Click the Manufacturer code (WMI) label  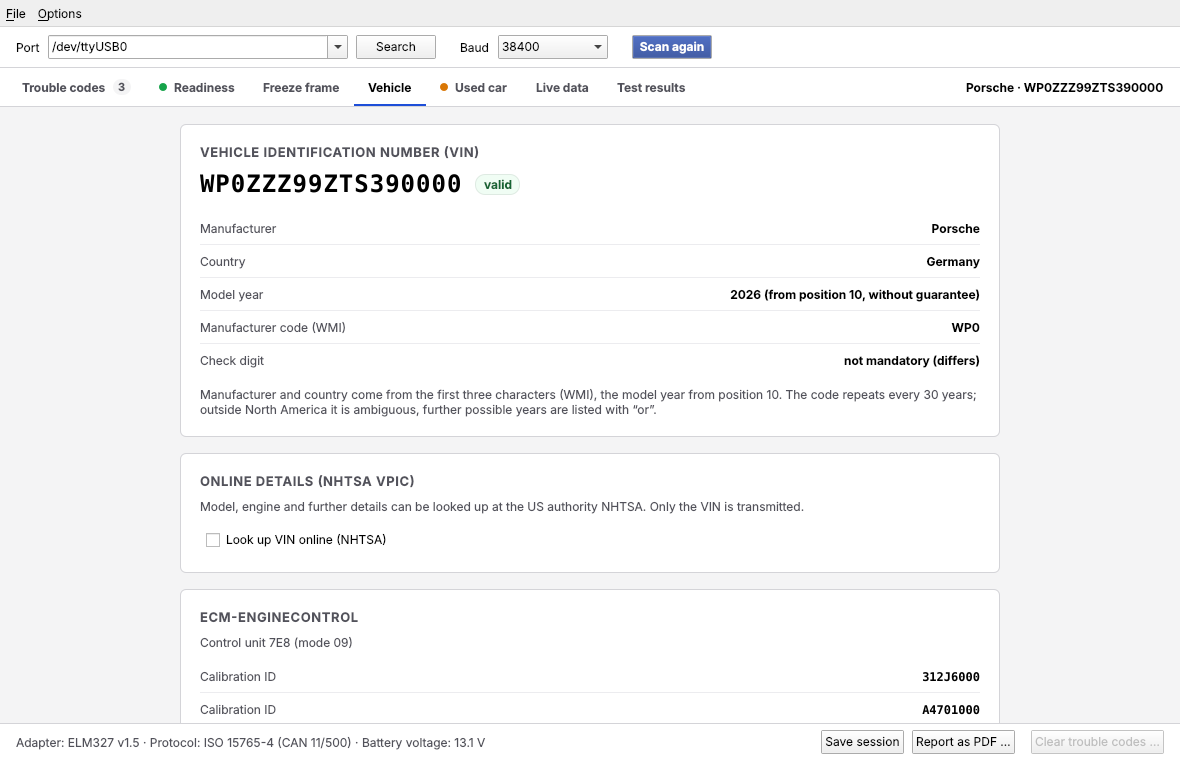[273, 328]
